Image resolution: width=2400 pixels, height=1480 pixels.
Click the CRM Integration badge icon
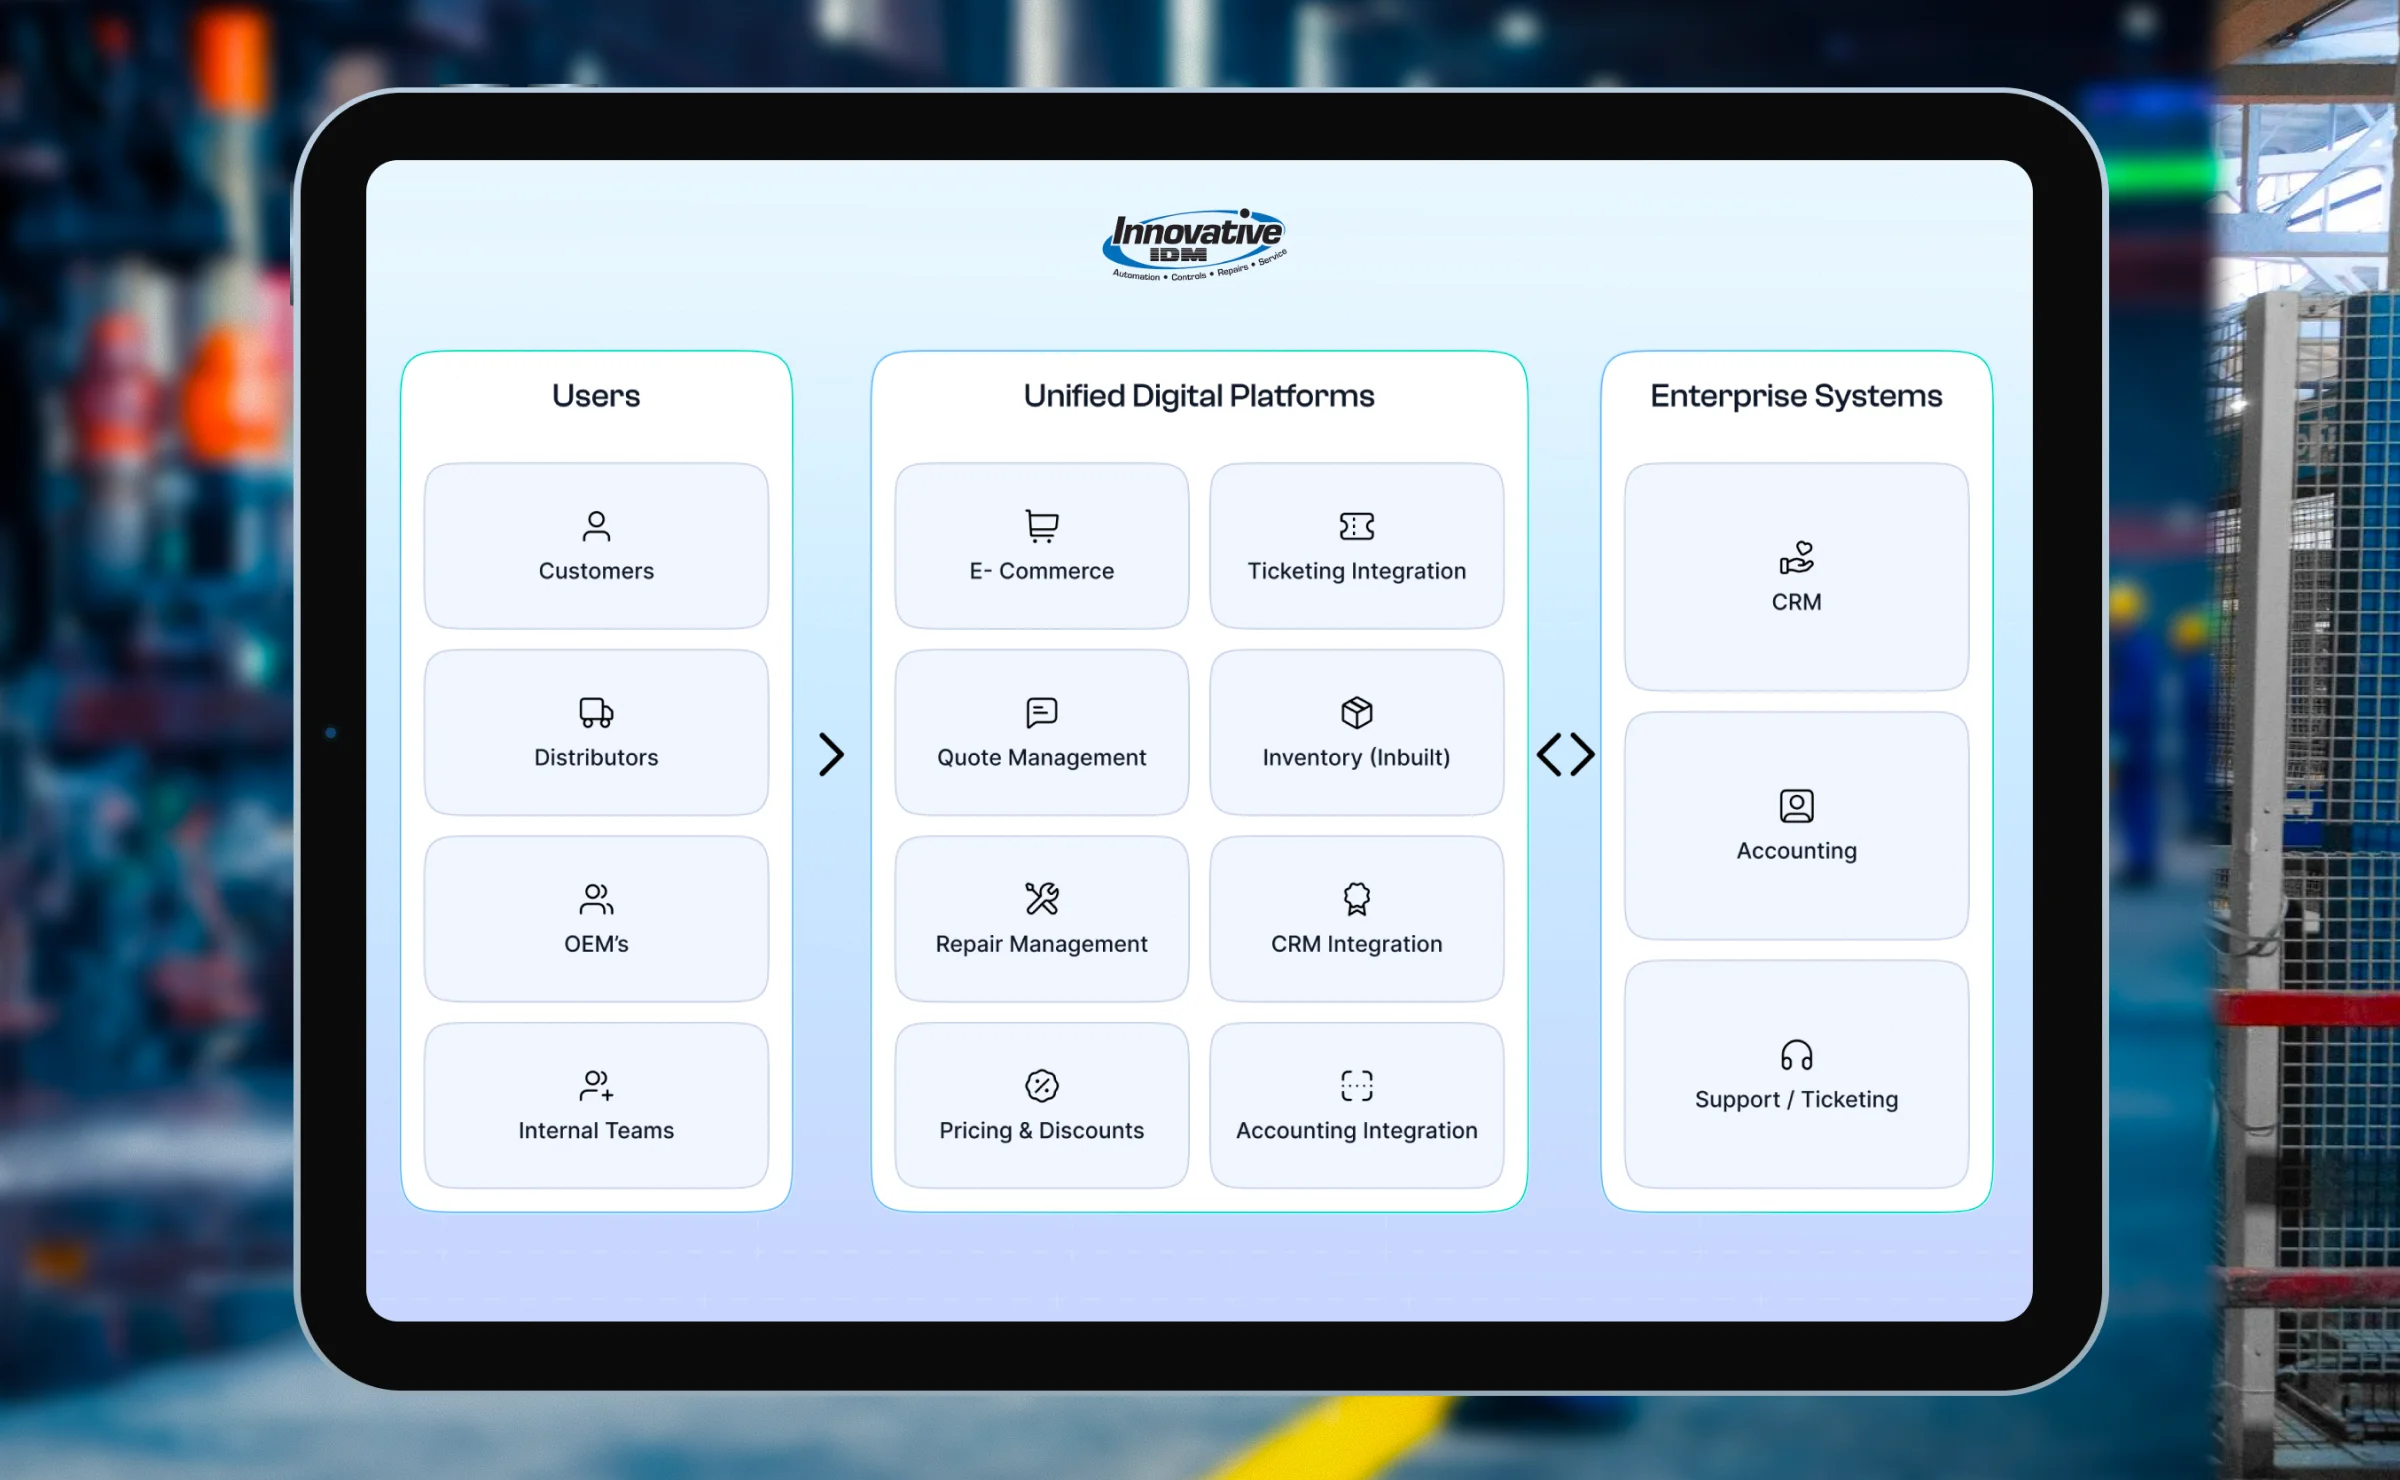[x=1356, y=898]
